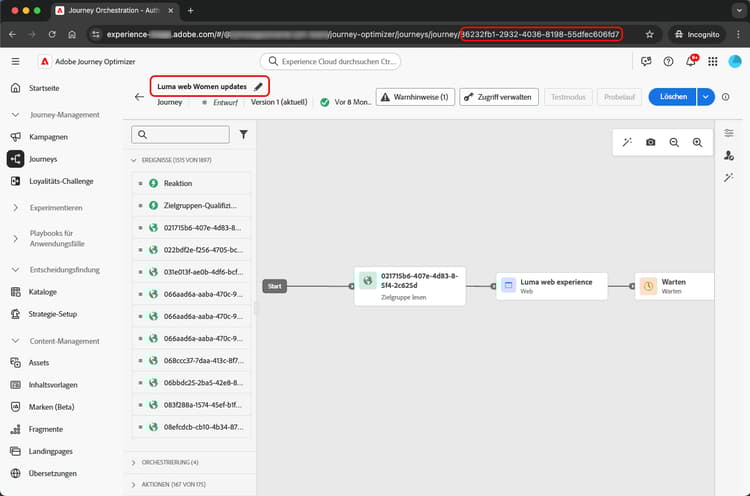750x496 pixels.
Task: Take a canvas snapshot with camera icon
Action: [x=651, y=142]
